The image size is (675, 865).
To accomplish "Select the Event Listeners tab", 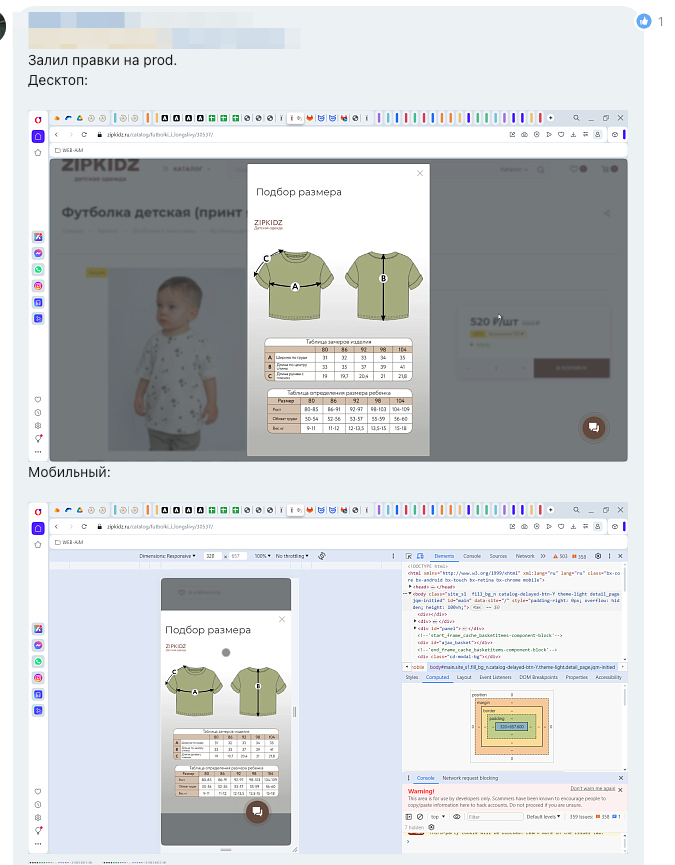I will click(496, 677).
